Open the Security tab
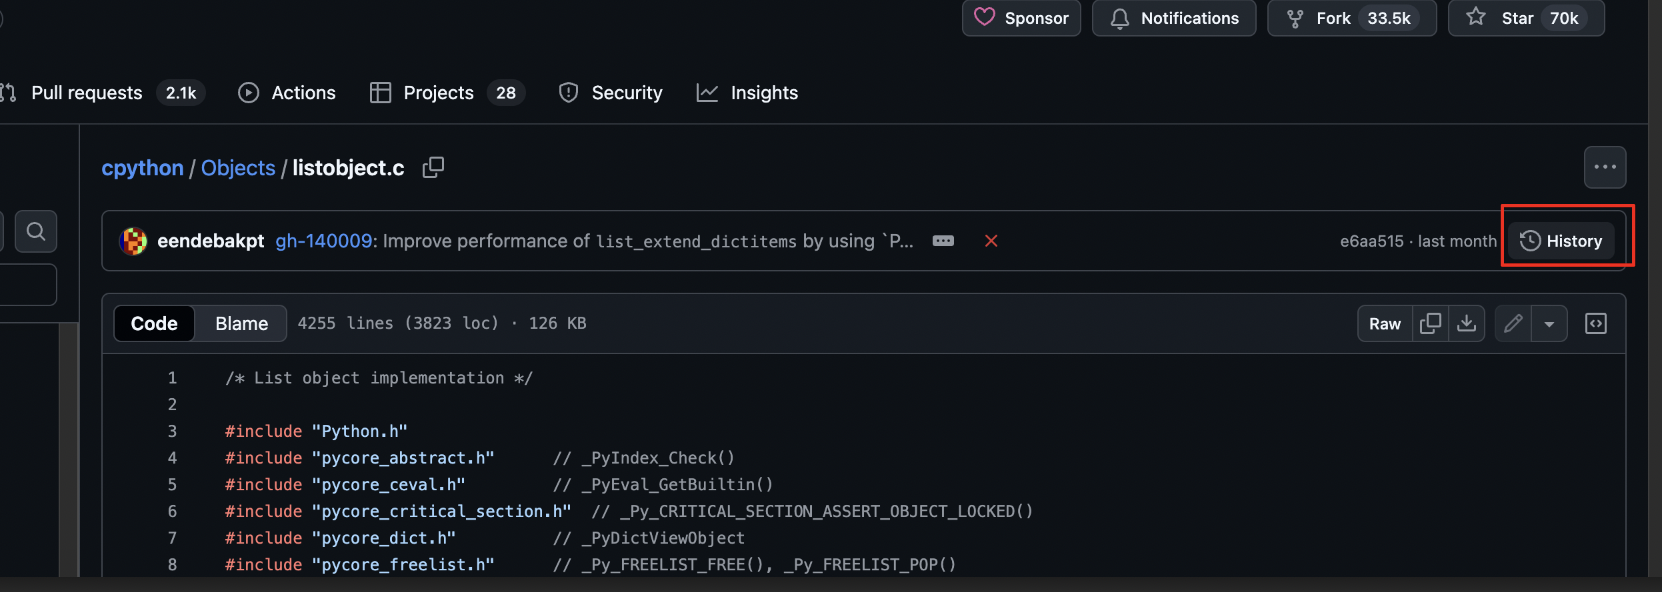Viewport: 1662px width, 592px height. (611, 93)
